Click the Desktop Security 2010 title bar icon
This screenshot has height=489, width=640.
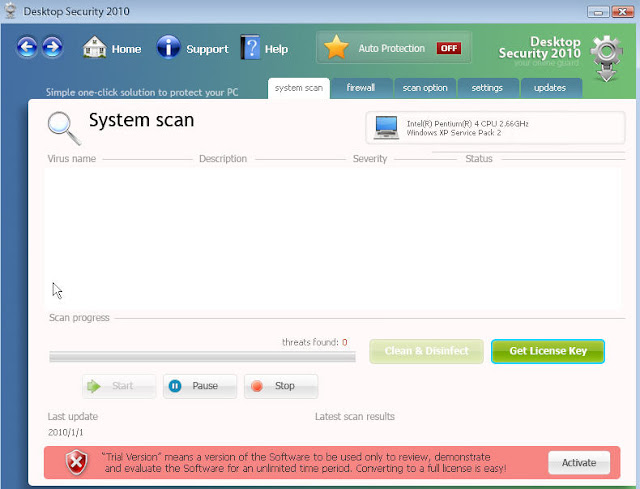(11, 11)
